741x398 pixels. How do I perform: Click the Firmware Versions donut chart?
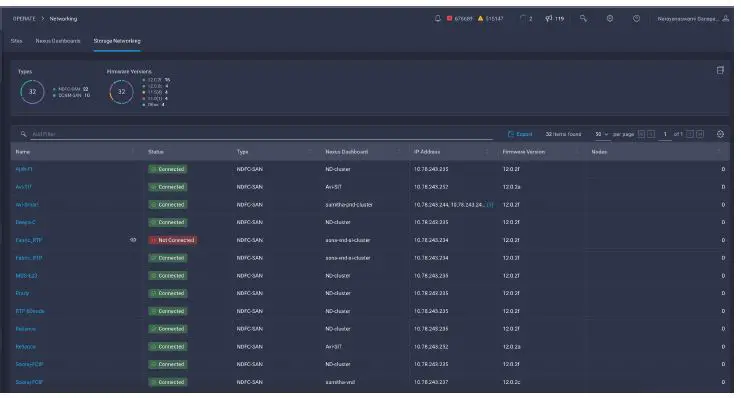point(121,92)
